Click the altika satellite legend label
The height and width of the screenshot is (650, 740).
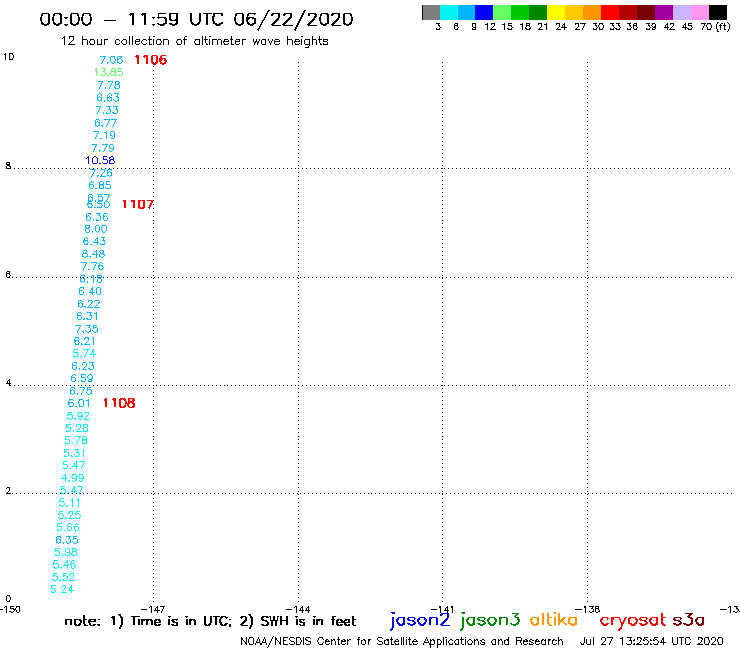tap(554, 620)
